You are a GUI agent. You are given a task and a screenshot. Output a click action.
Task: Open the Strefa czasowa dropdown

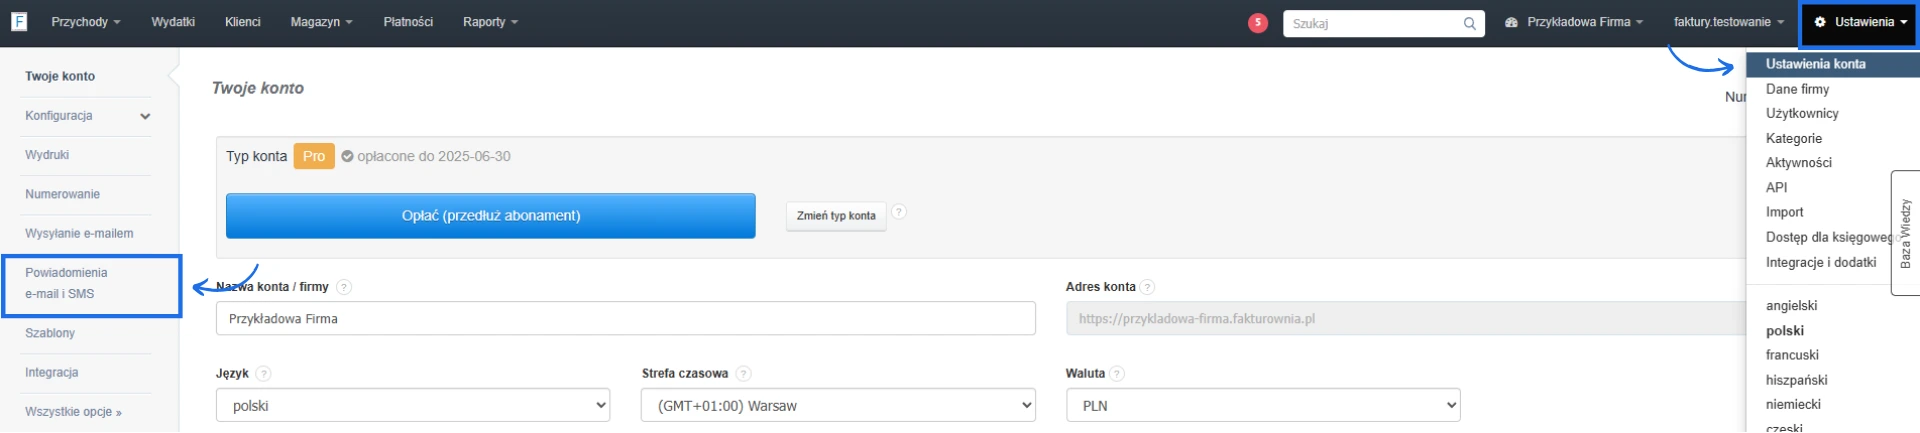click(x=837, y=406)
